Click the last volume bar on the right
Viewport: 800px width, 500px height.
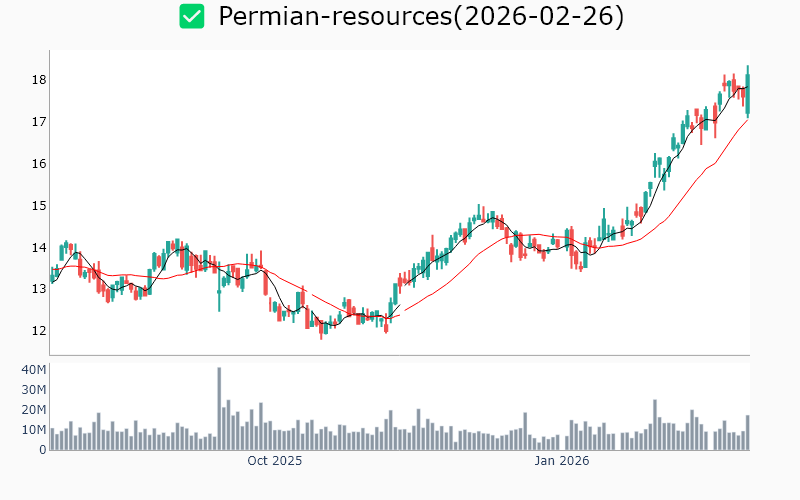747,433
